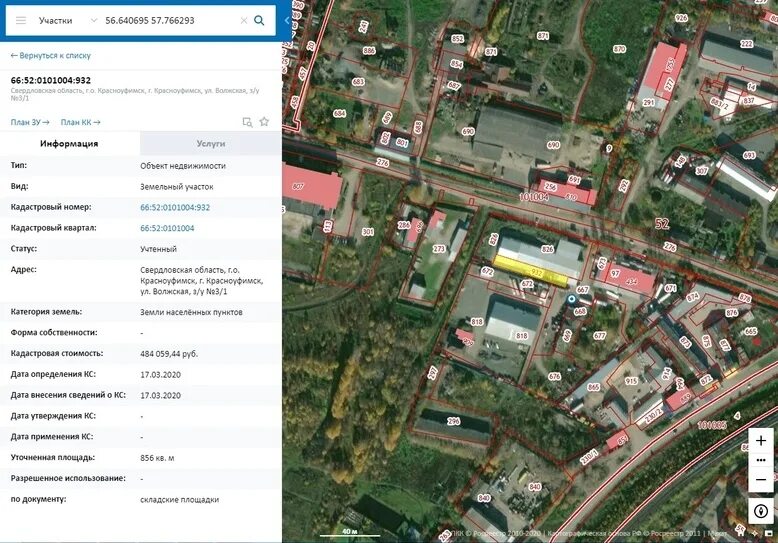The image size is (778, 543).
Task: Zoom out the map with minus
Action: pyautogui.click(x=761, y=480)
